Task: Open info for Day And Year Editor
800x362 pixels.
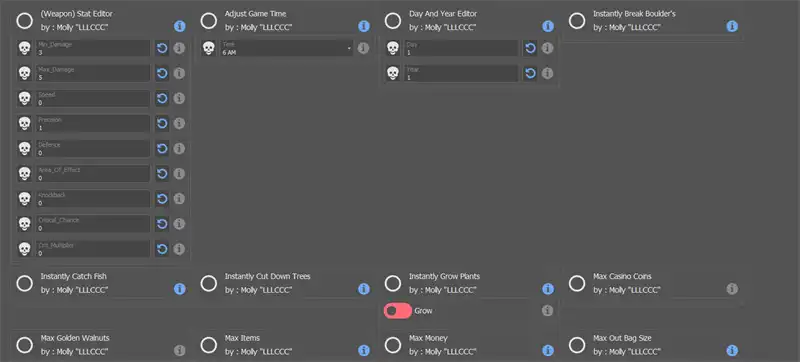Action: (x=547, y=26)
